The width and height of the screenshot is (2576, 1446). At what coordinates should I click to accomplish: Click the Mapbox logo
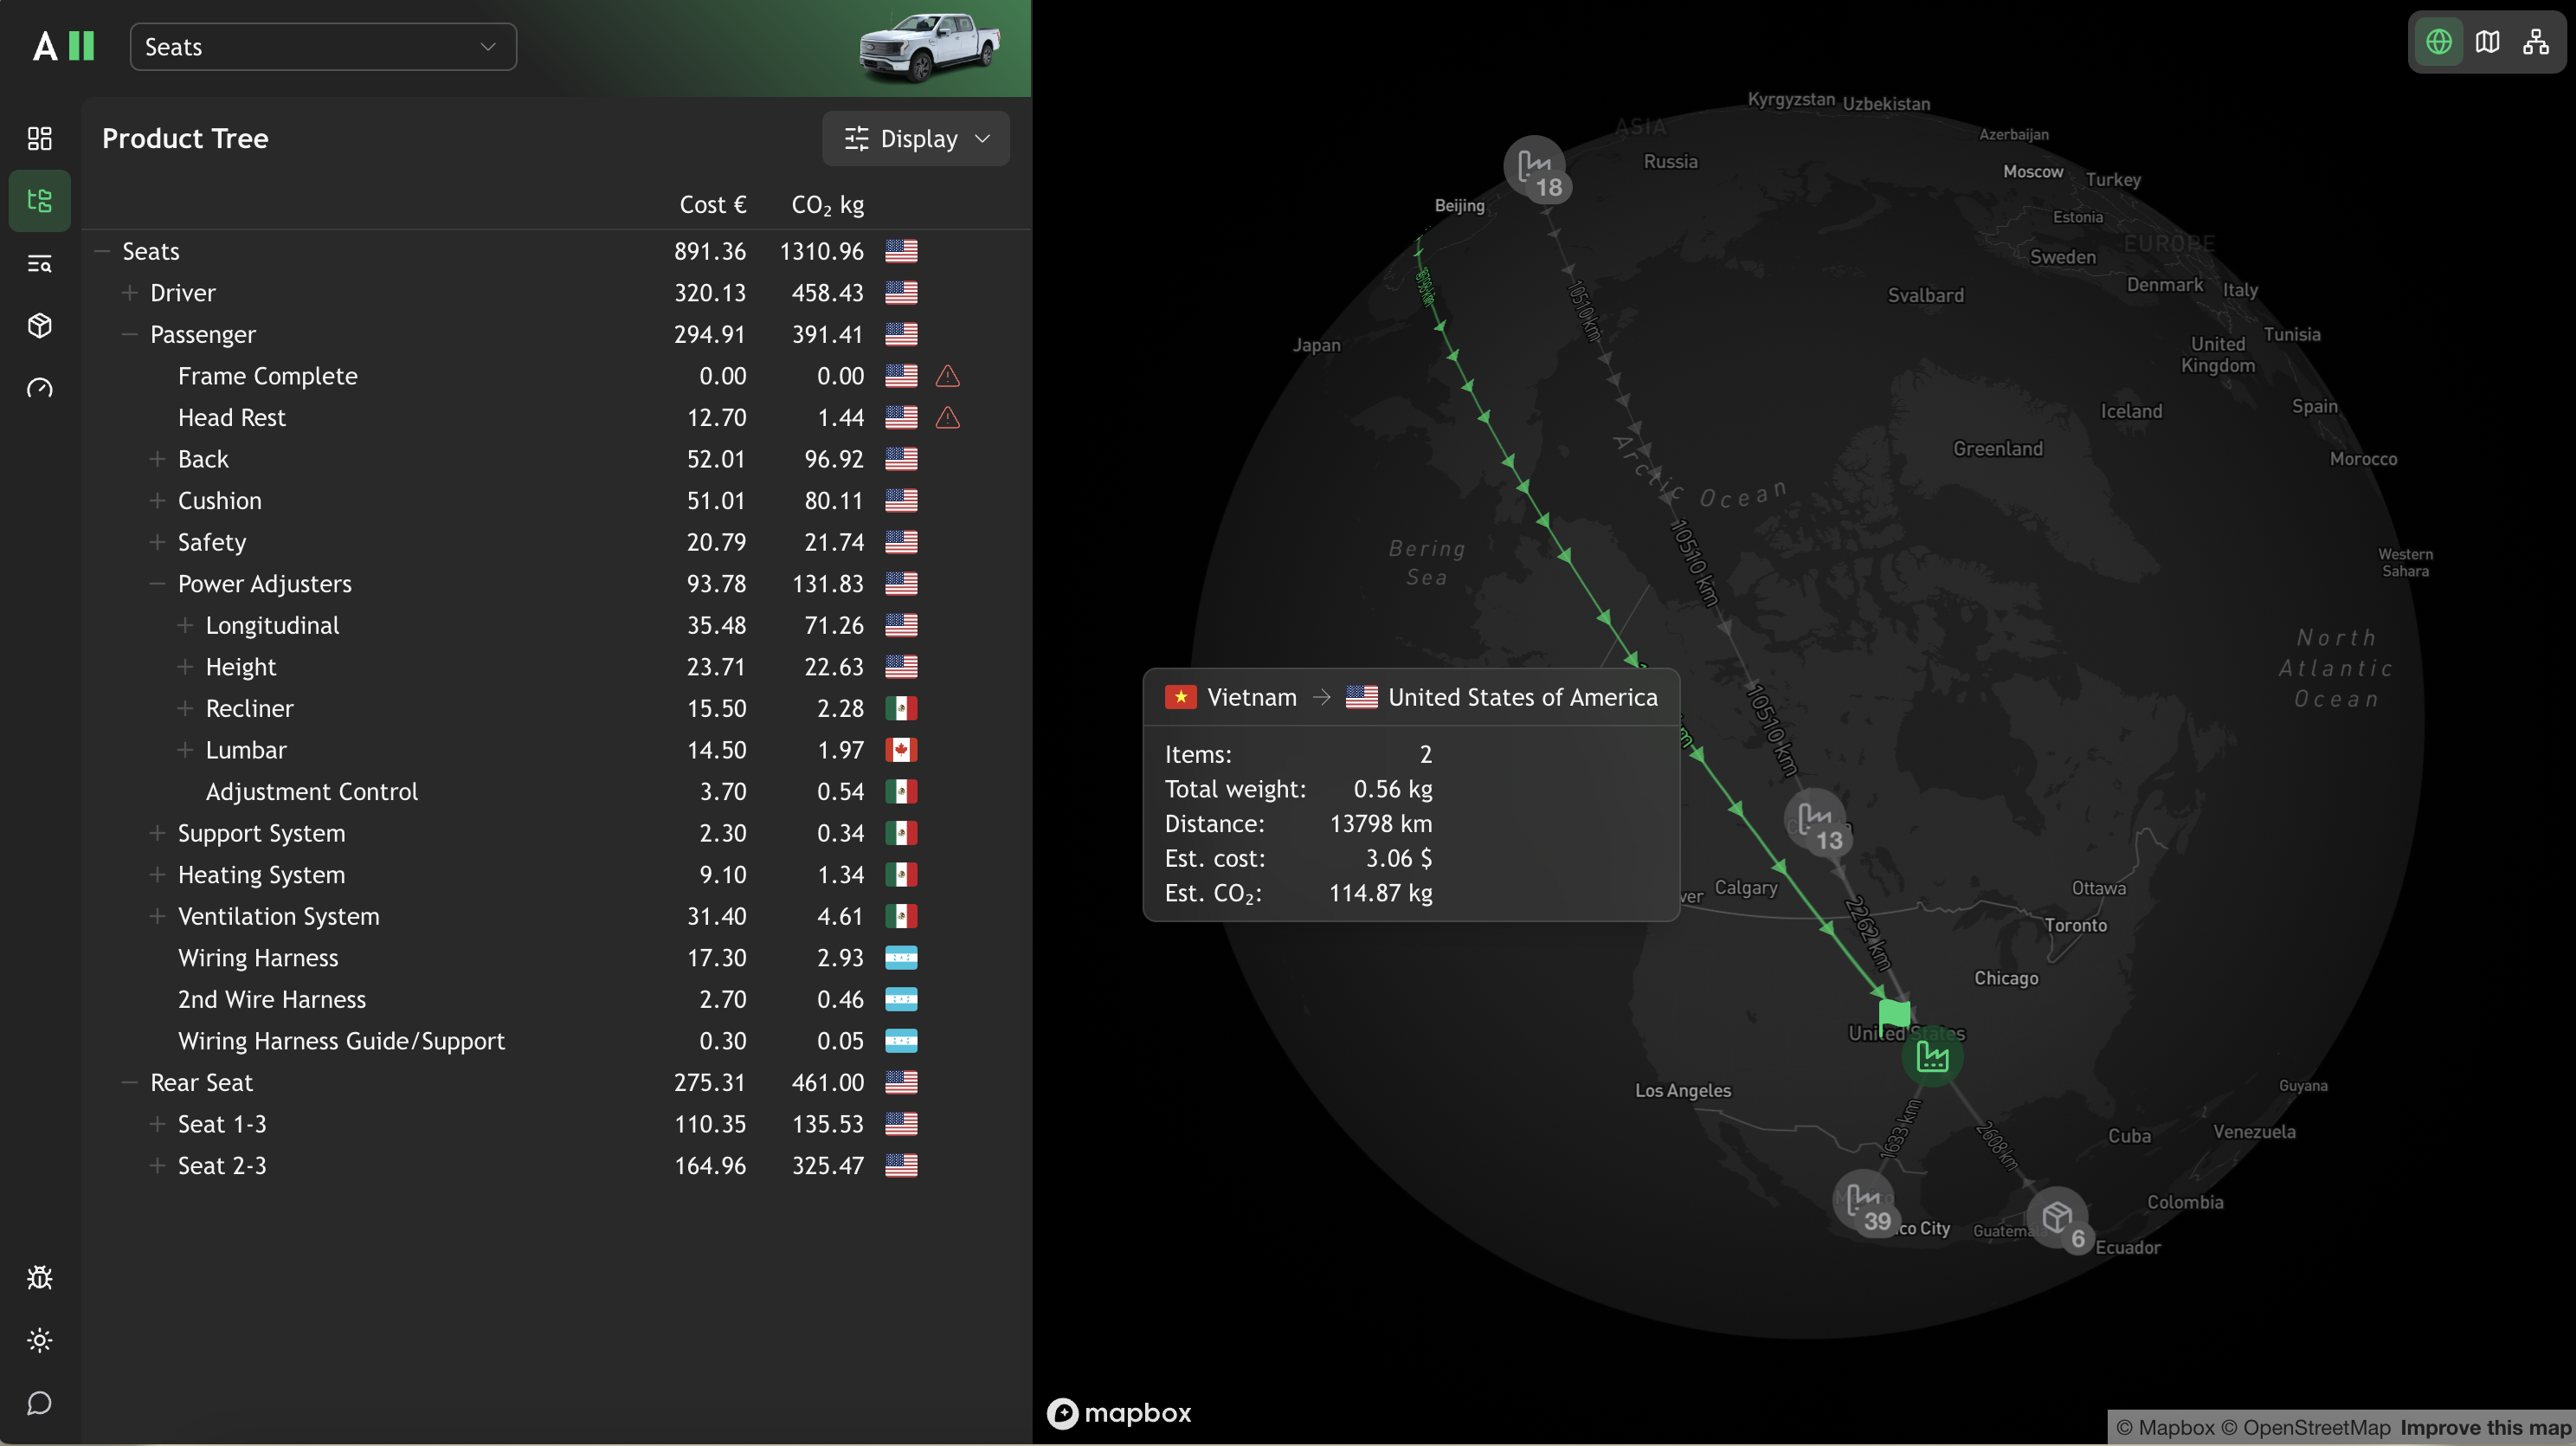click(1119, 1412)
